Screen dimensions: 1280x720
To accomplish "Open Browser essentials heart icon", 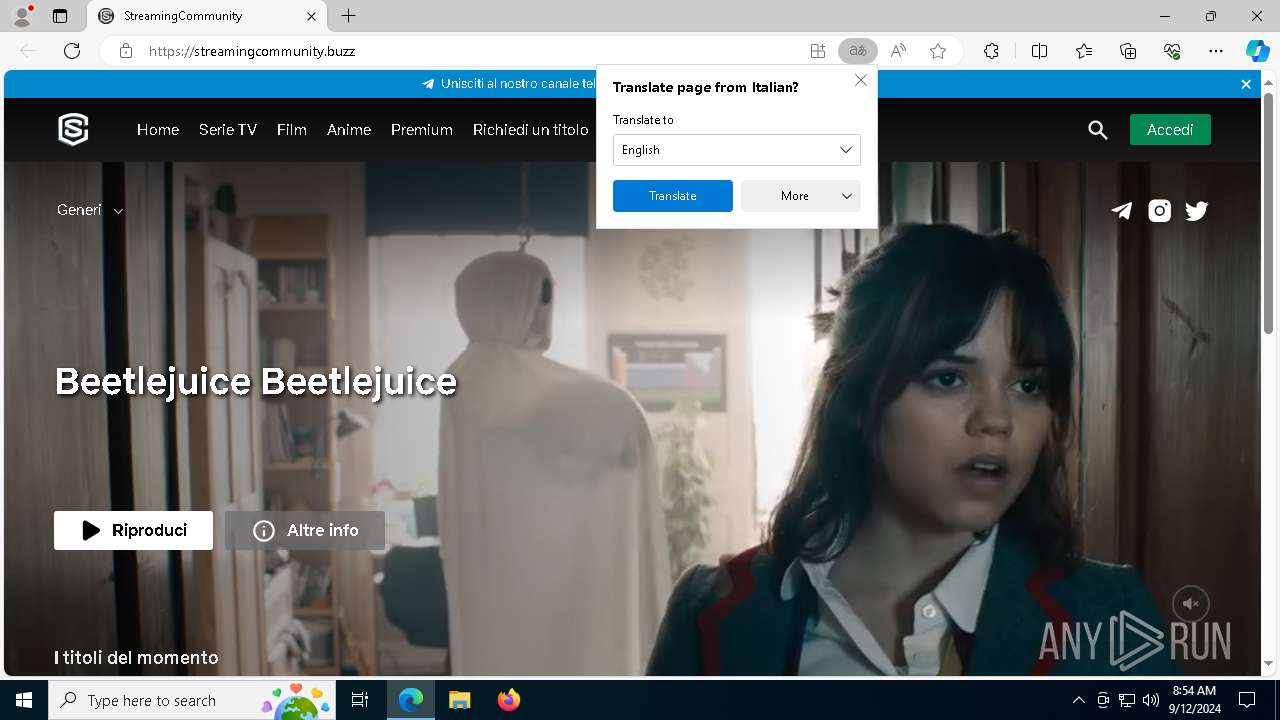I will tap(1173, 51).
